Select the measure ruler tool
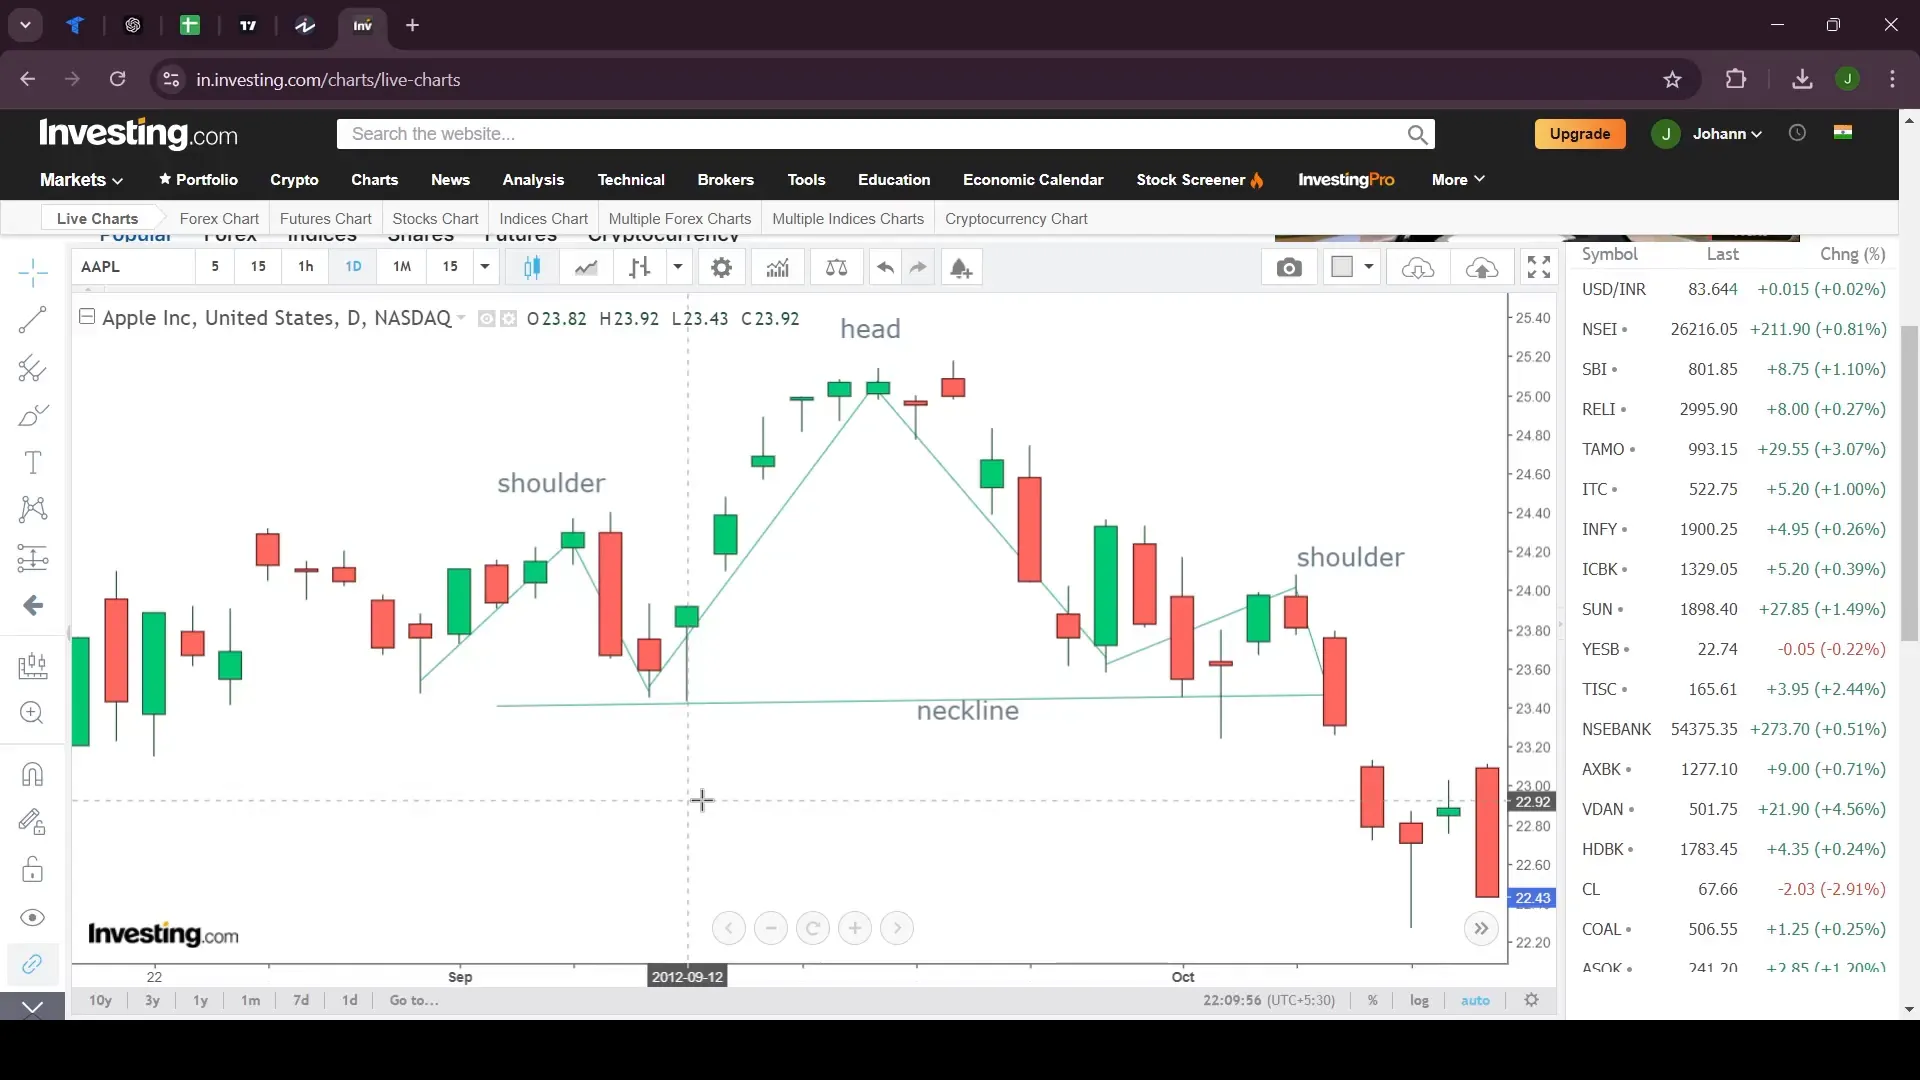 (x=33, y=666)
